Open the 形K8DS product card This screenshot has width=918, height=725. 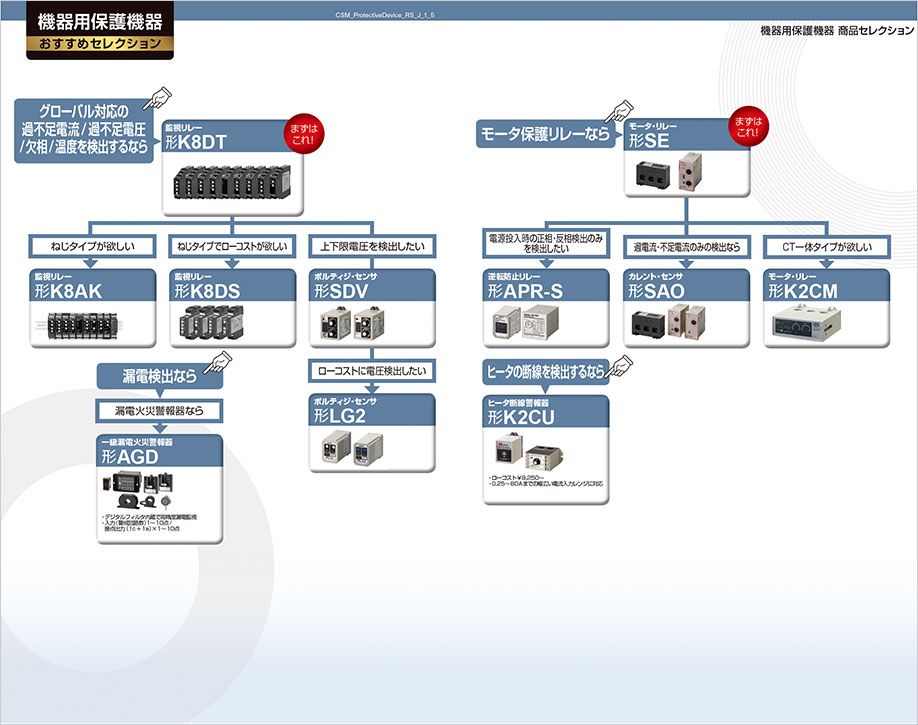[x=232, y=308]
